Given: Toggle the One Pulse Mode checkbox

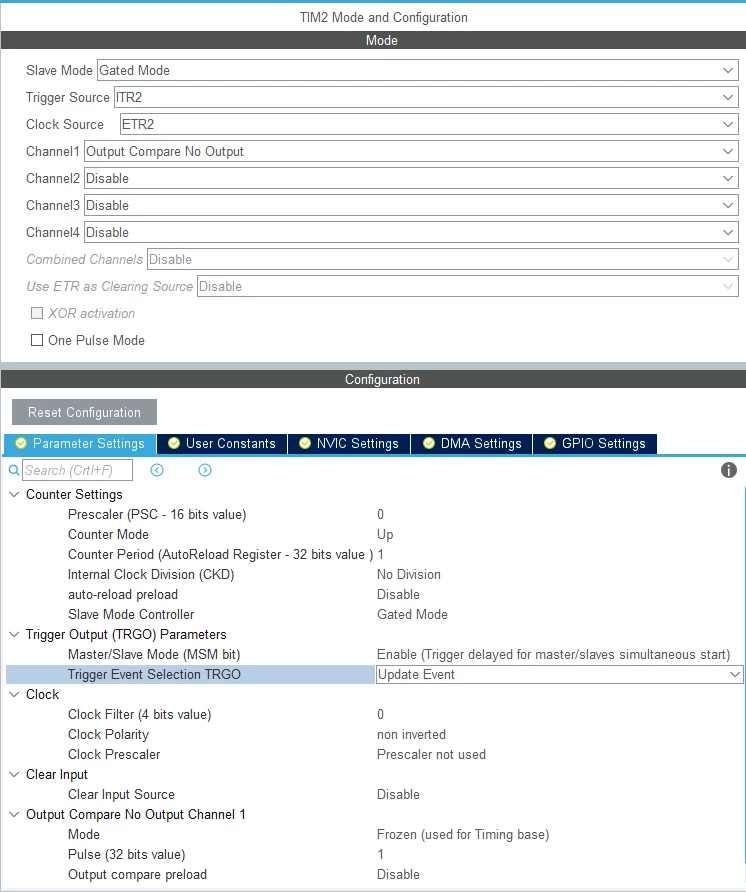Looking at the screenshot, I should point(37,340).
